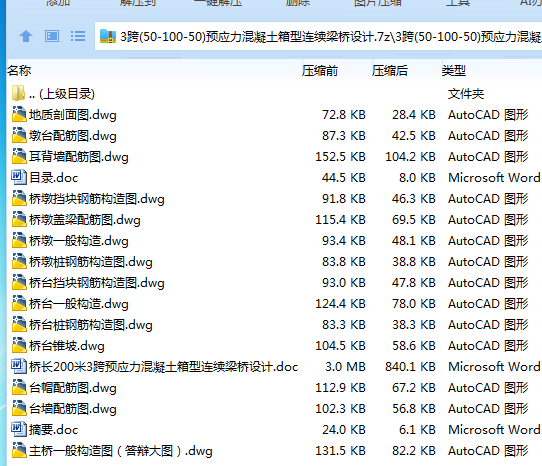Click the 8.0 KB compressed size
Viewport: 542px width, 466px height.
[417, 178]
